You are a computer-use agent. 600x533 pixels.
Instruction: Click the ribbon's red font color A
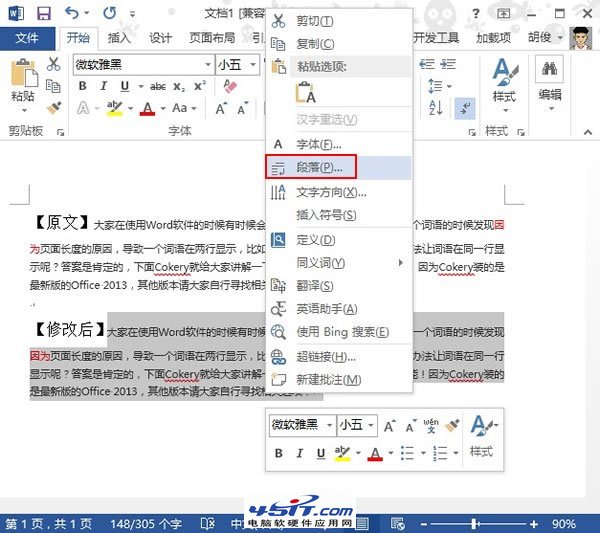coord(148,108)
